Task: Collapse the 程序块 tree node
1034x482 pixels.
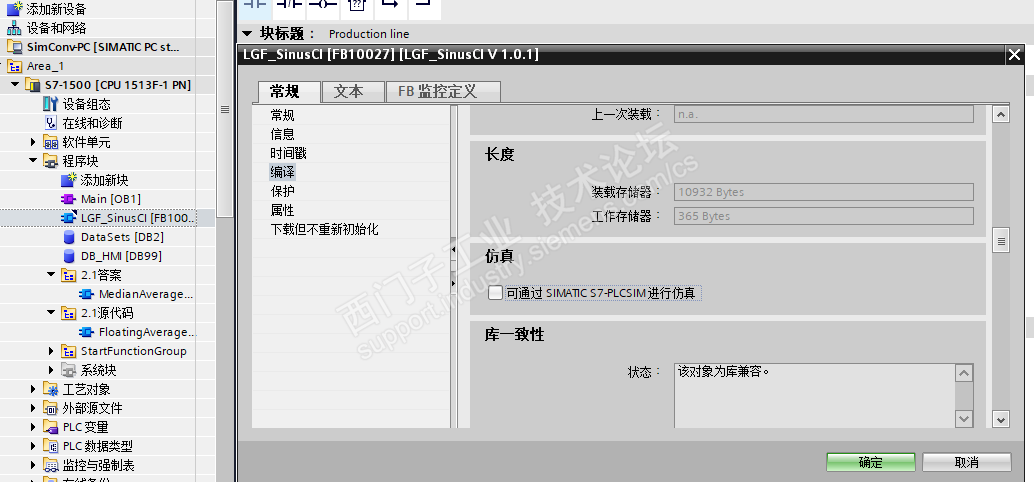Action: [x=34, y=162]
